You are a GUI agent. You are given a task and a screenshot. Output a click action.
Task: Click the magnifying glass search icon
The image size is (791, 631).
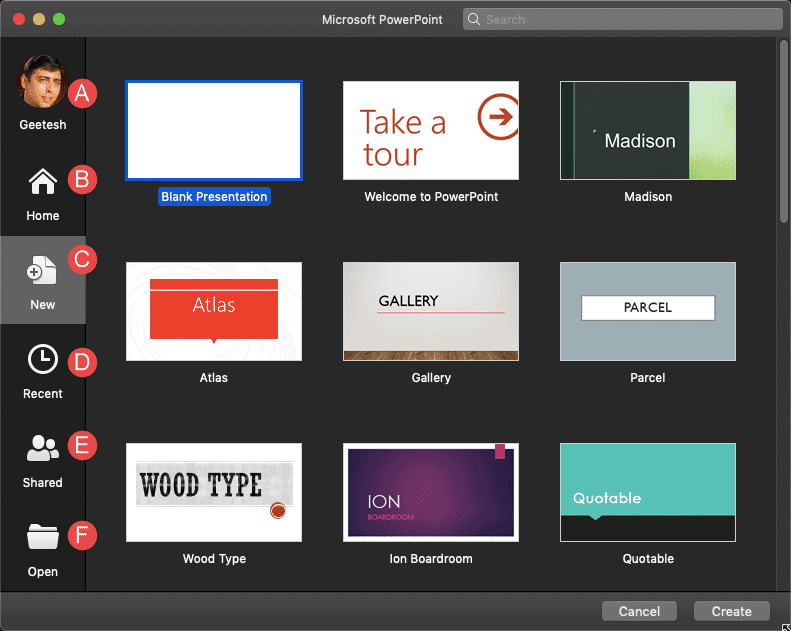click(x=474, y=19)
